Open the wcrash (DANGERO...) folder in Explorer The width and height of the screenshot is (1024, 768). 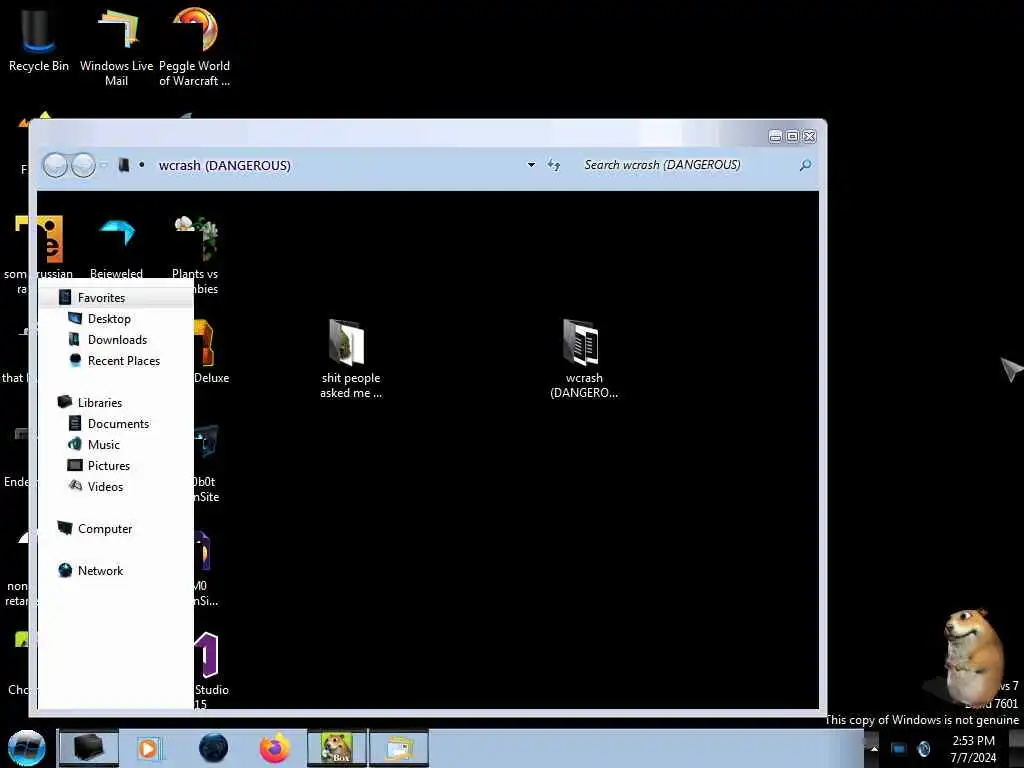[584, 359]
